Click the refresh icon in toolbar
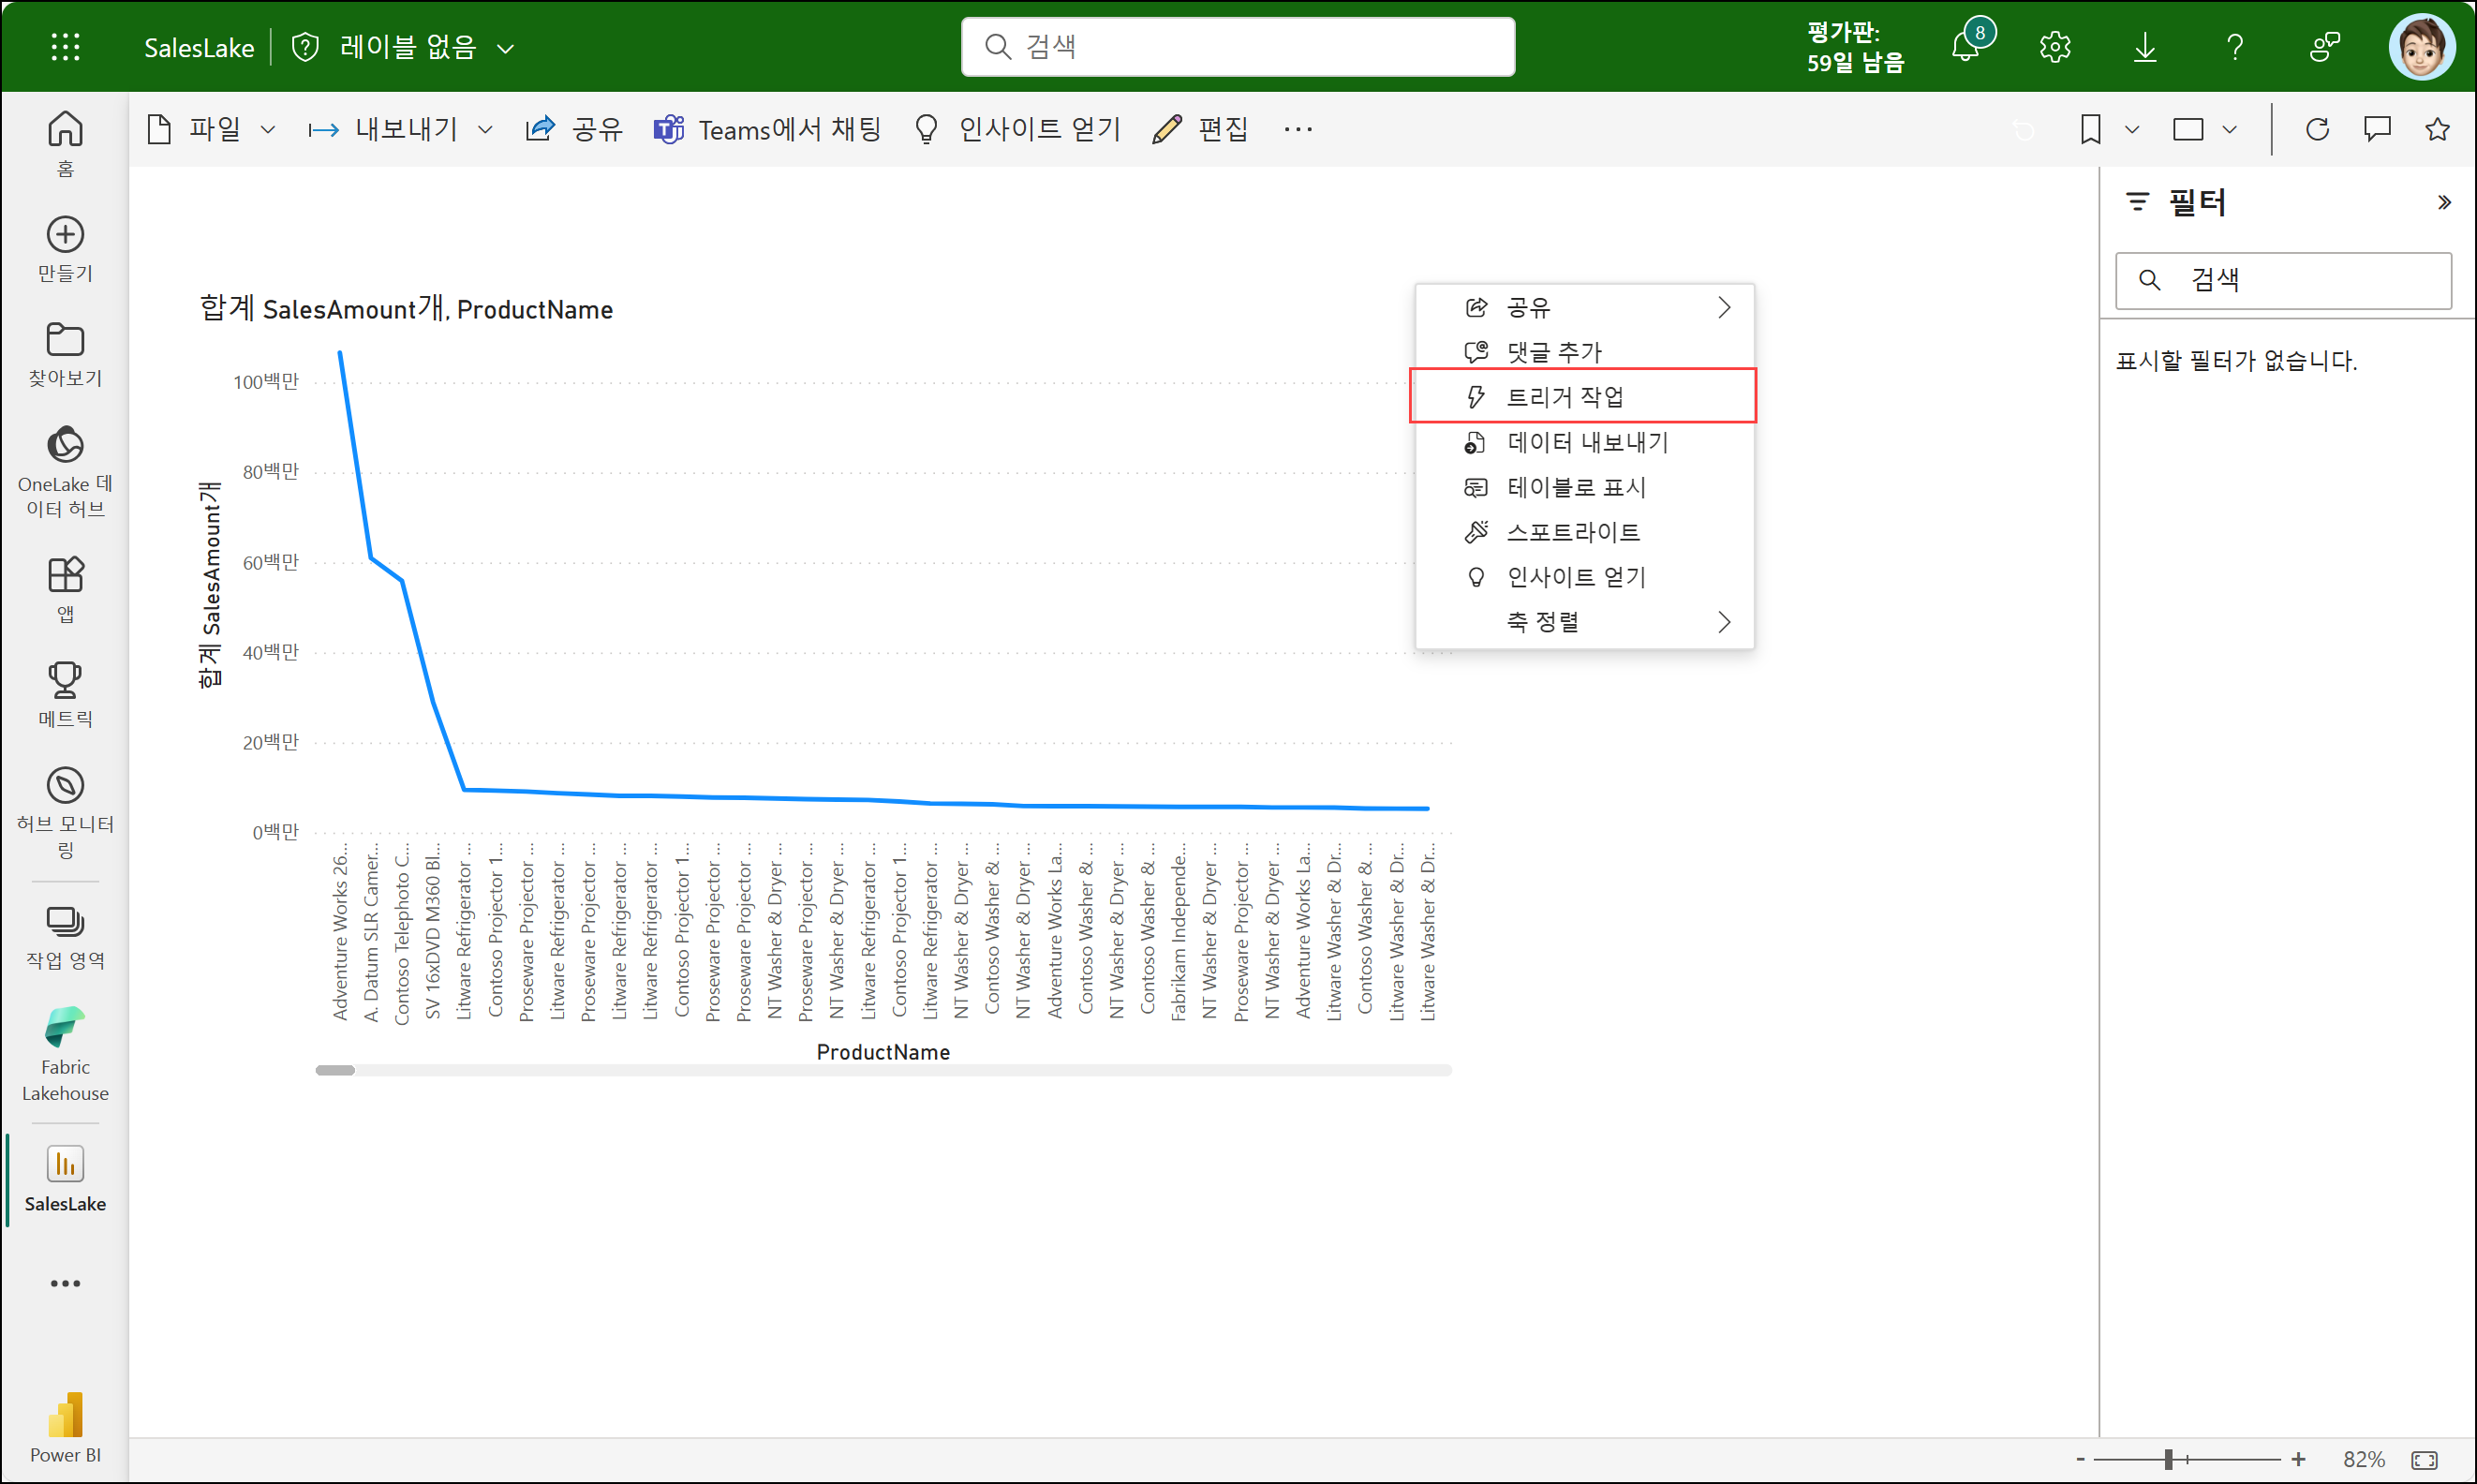 tap(2317, 129)
